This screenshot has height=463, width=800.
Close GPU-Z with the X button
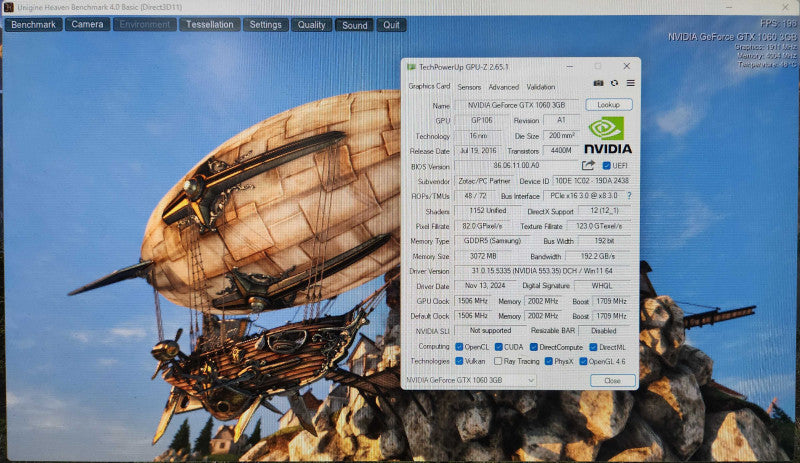pos(627,66)
